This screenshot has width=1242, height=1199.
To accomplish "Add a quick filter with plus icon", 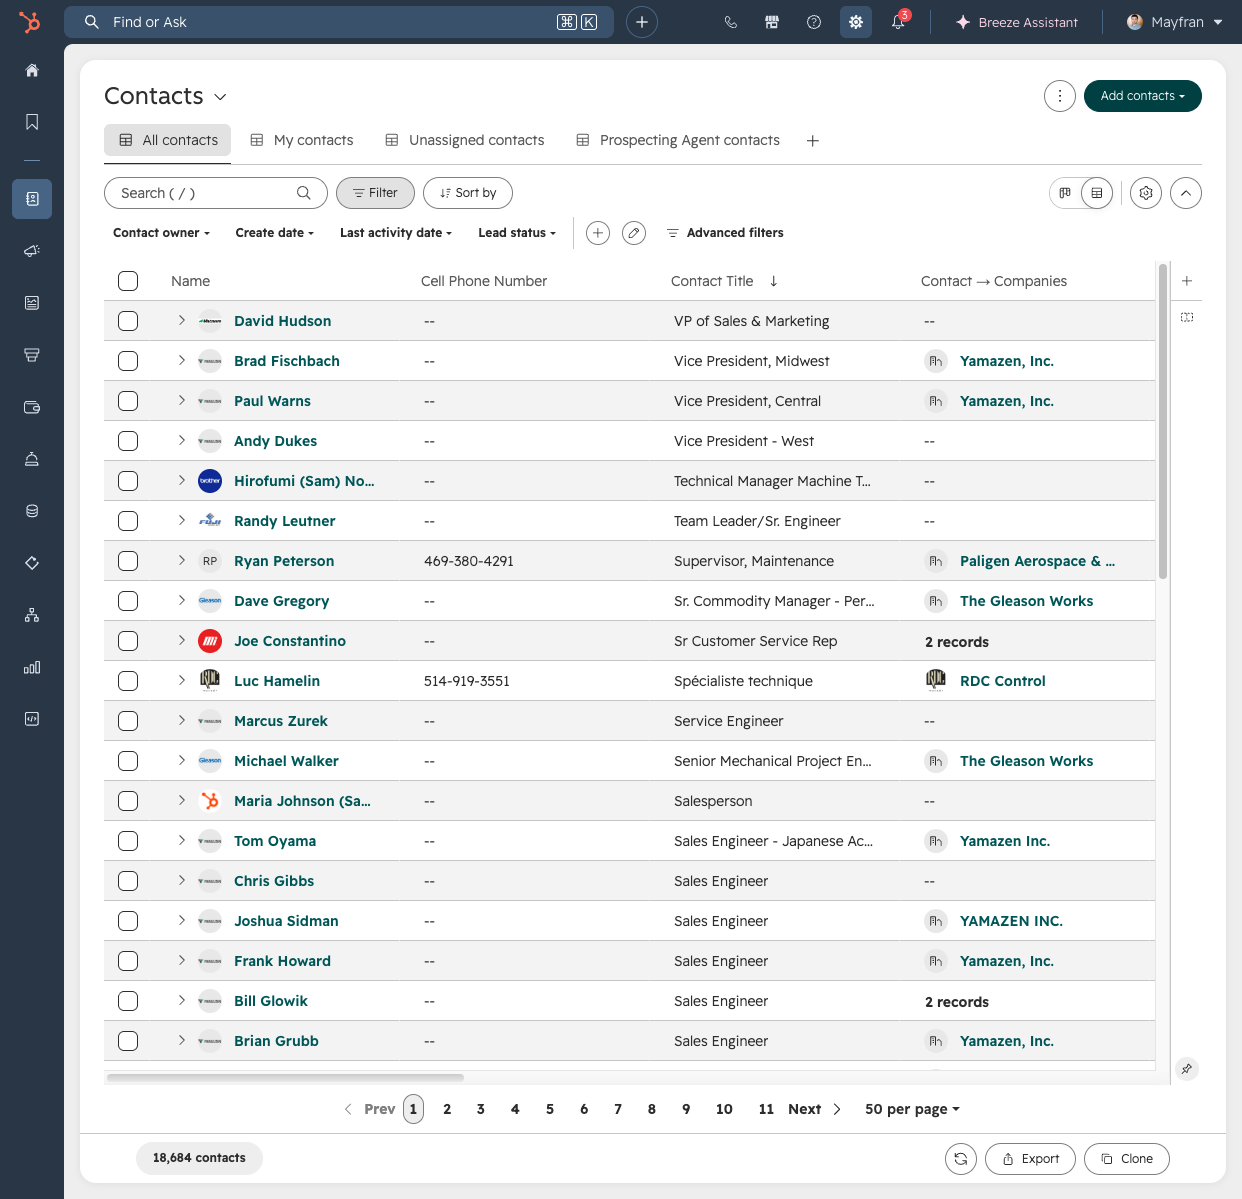I will [x=598, y=233].
